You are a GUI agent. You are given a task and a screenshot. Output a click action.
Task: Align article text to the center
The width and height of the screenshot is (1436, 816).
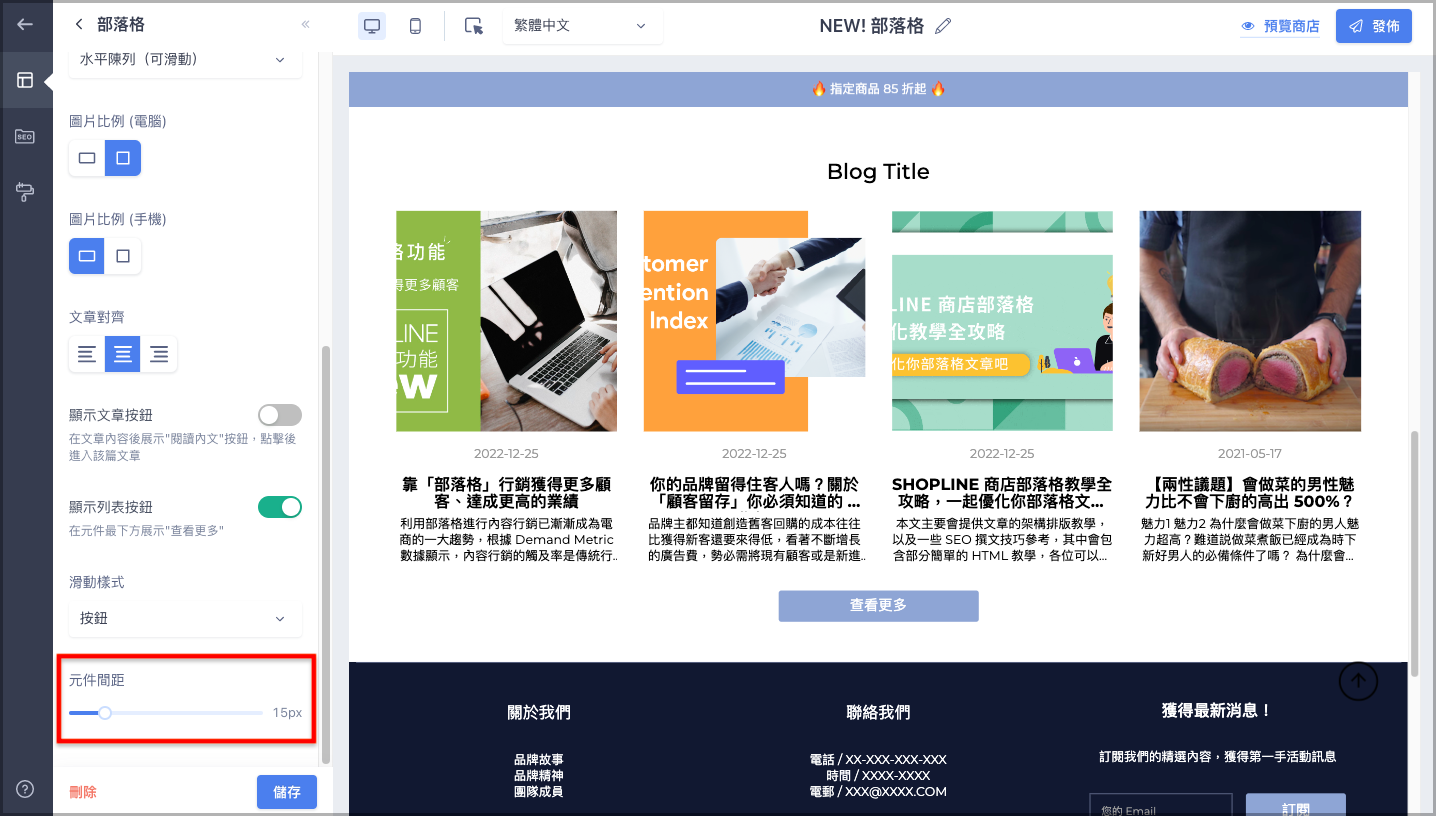click(x=123, y=354)
